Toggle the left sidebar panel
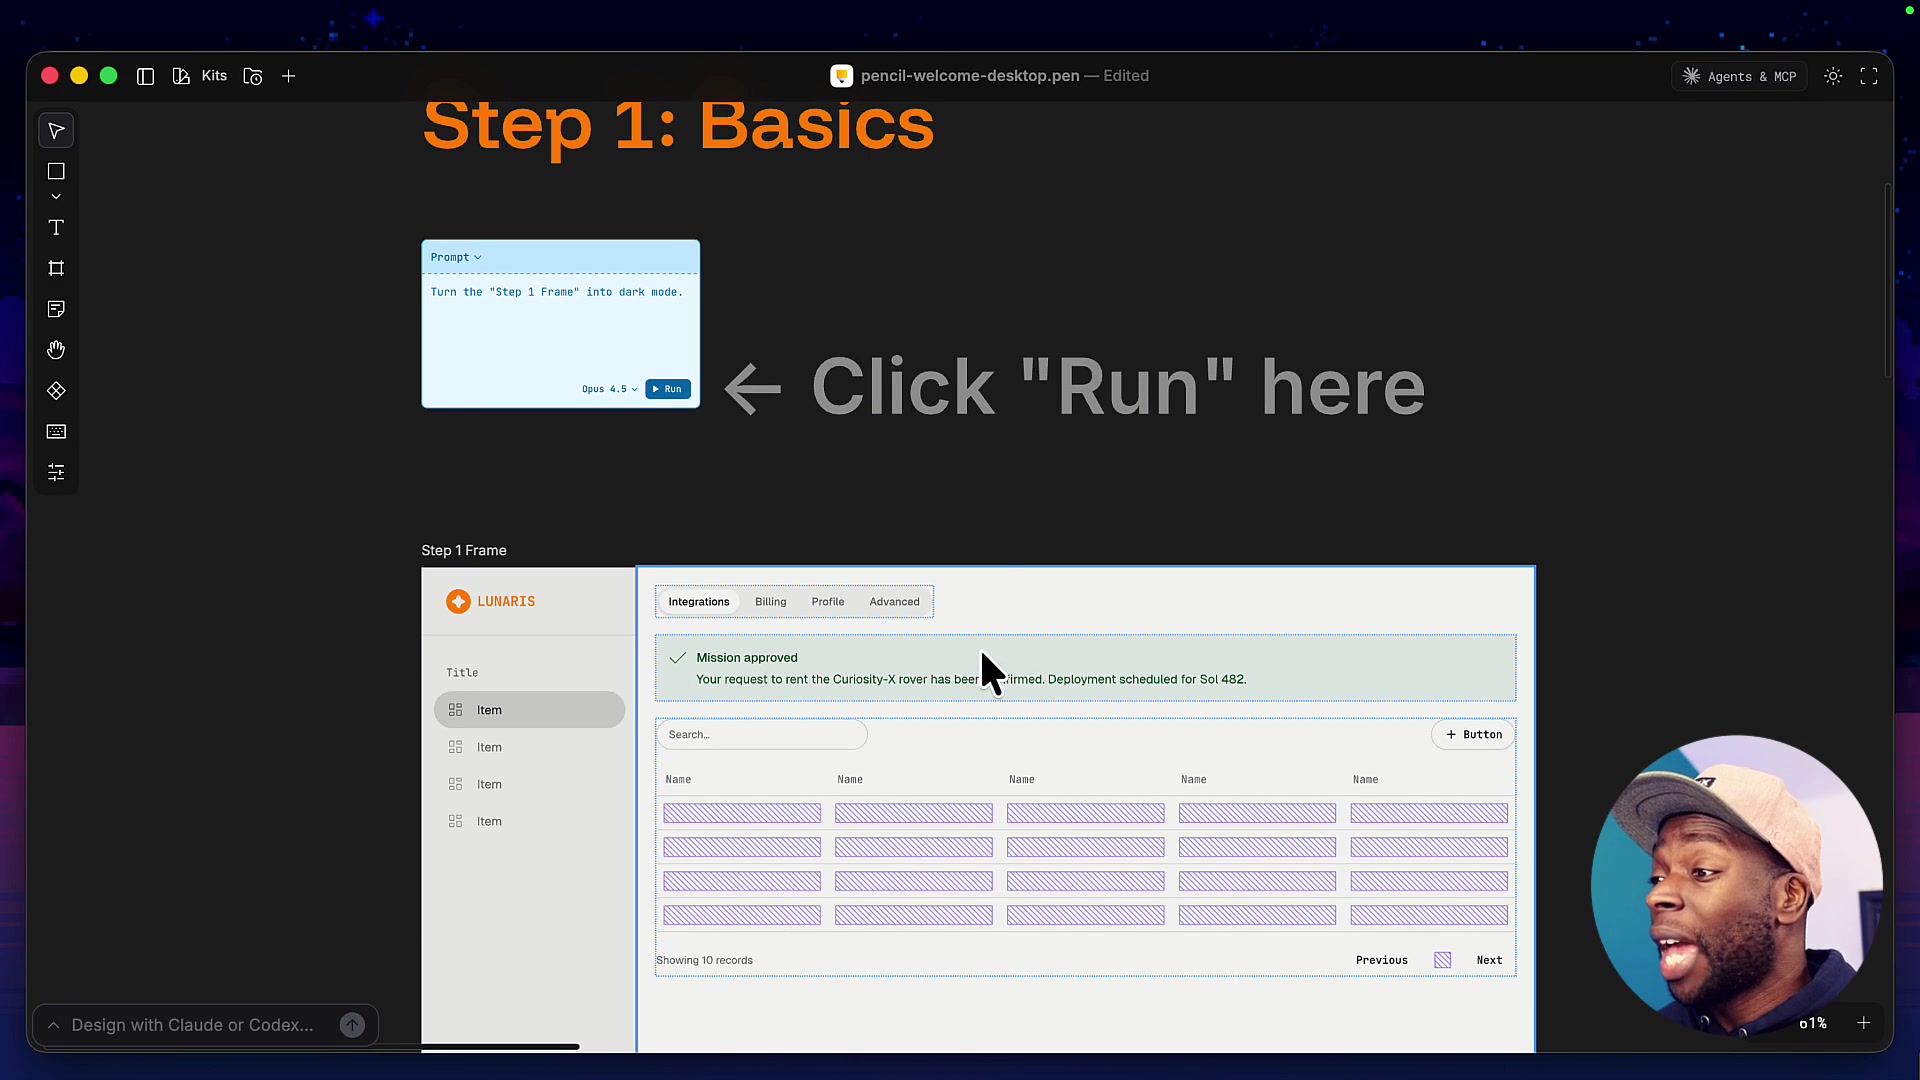This screenshot has width=1920, height=1080. coord(145,75)
